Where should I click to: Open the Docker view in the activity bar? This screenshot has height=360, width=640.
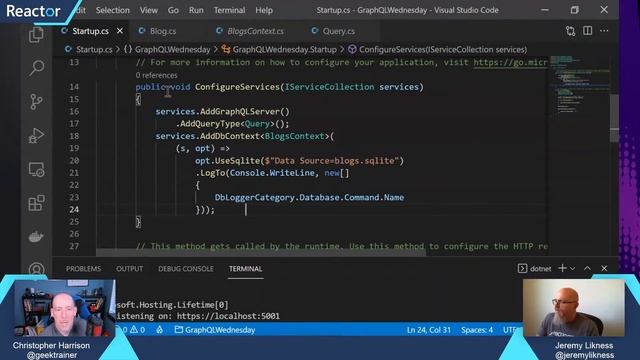pyautogui.click(x=36, y=236)
